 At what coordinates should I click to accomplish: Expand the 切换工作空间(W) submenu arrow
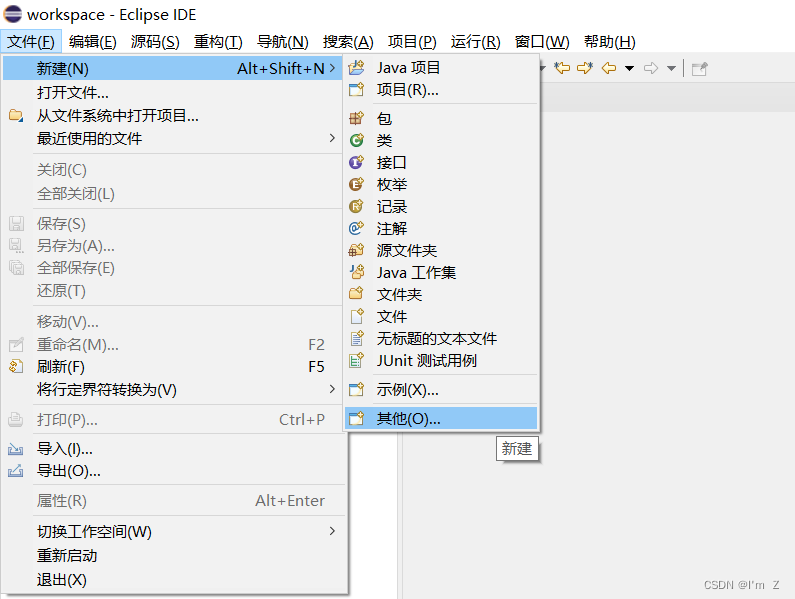(x=332, y=531)
